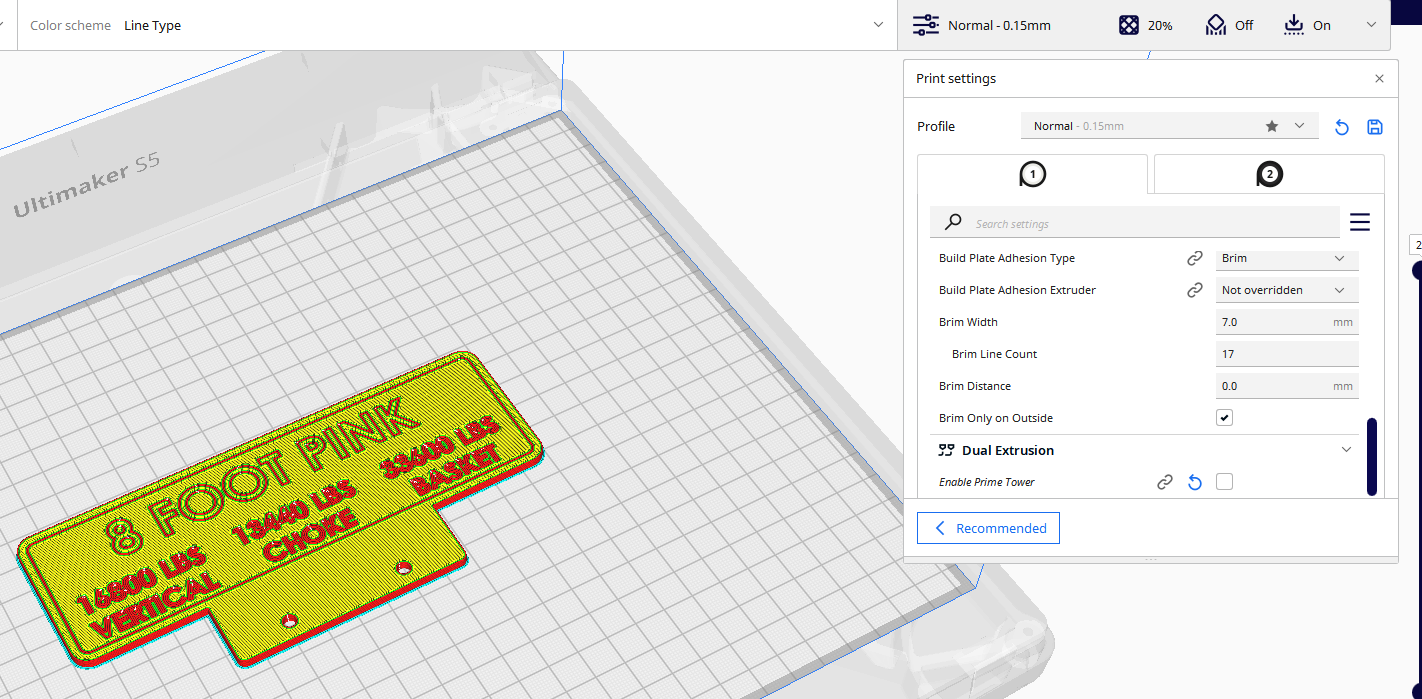Screen dimensions: 1422x699
Task: Open the settings visibility hamburger menu
Action: click(x=1360, y=222)
